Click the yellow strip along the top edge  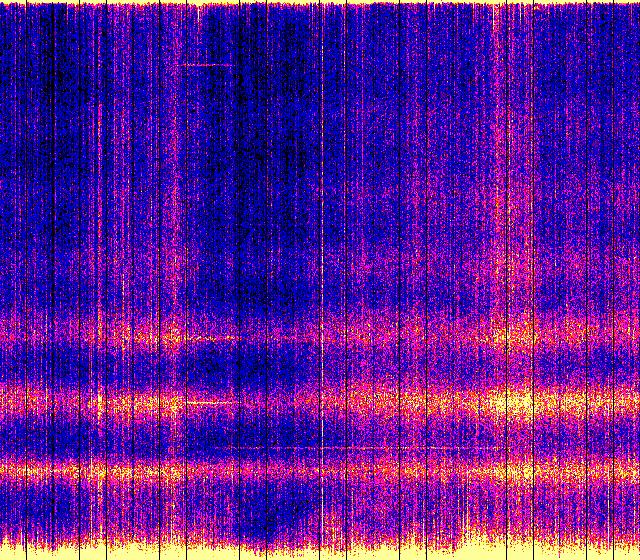pyautogui.click(x=320, y=3)
